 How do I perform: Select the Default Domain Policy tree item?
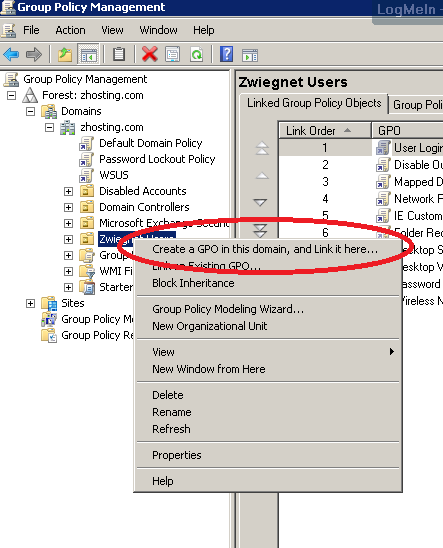coord(151,143)
